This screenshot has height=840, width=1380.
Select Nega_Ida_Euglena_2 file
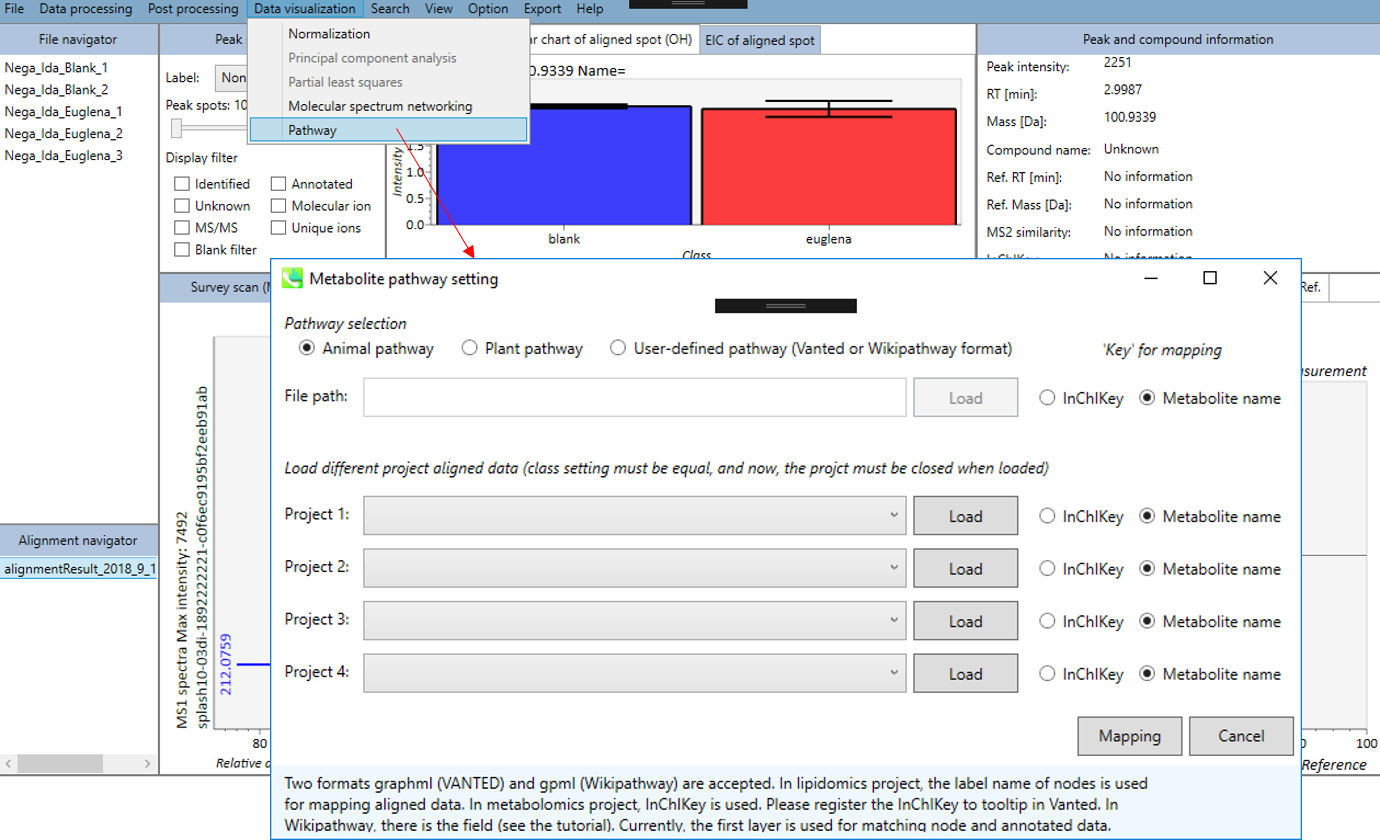[63, 134]
